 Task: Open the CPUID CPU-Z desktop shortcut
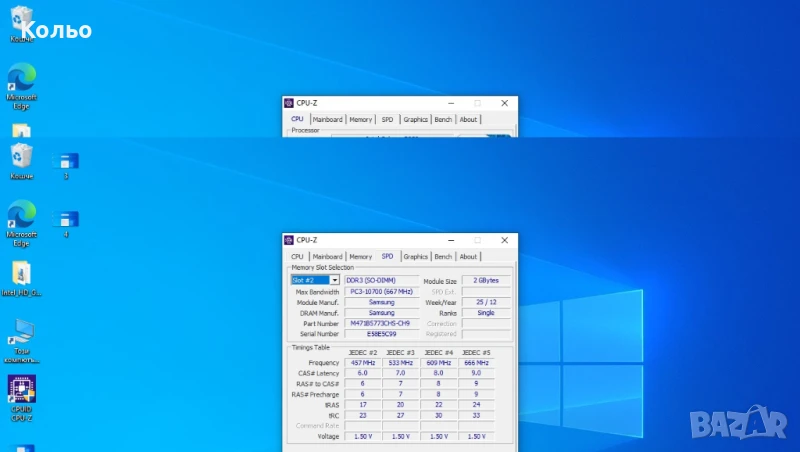21,390
